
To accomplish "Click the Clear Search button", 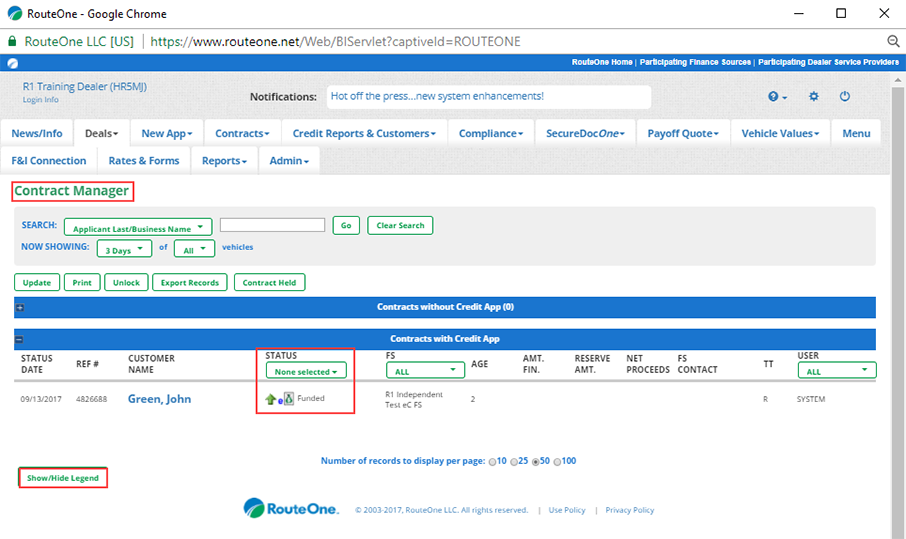I will (400, 225).
